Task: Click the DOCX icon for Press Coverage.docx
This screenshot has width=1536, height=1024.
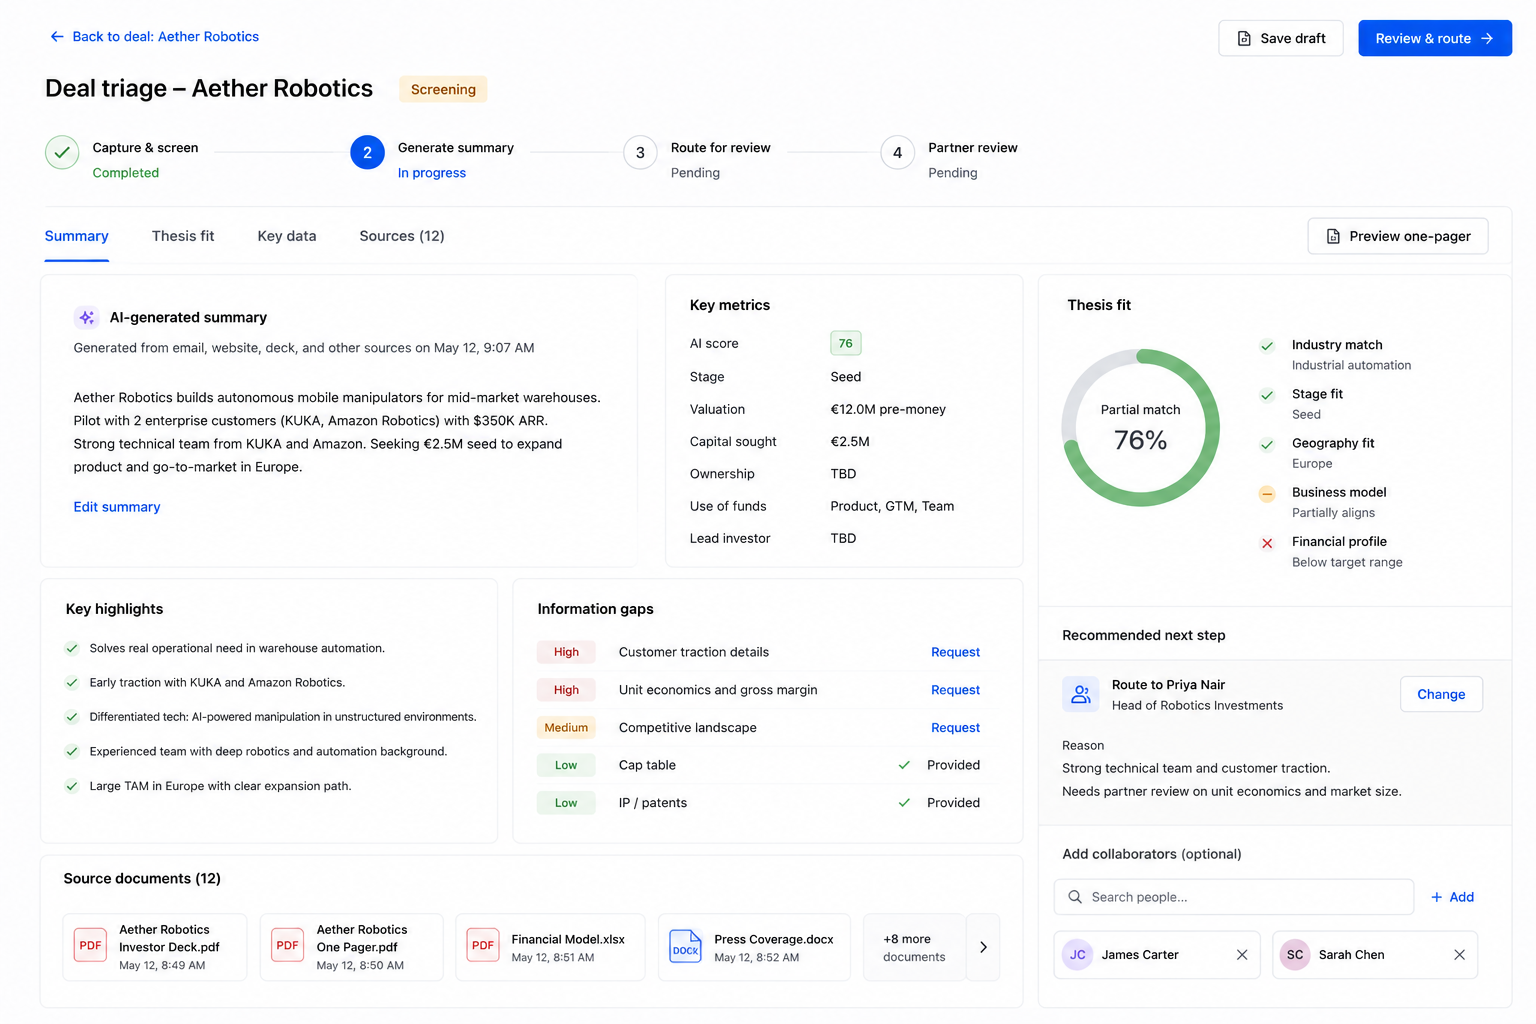Action: point(685,947)
